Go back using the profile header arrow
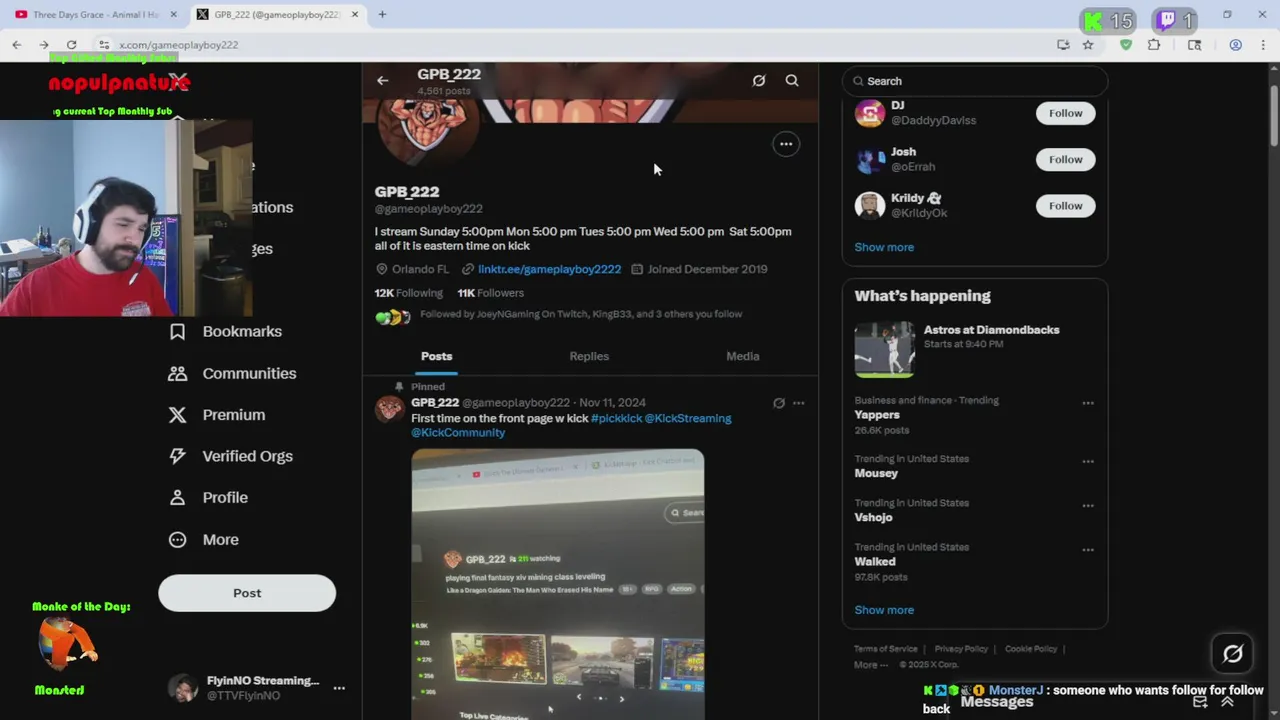Screen dimensions: 1280x720 point(382,81)
